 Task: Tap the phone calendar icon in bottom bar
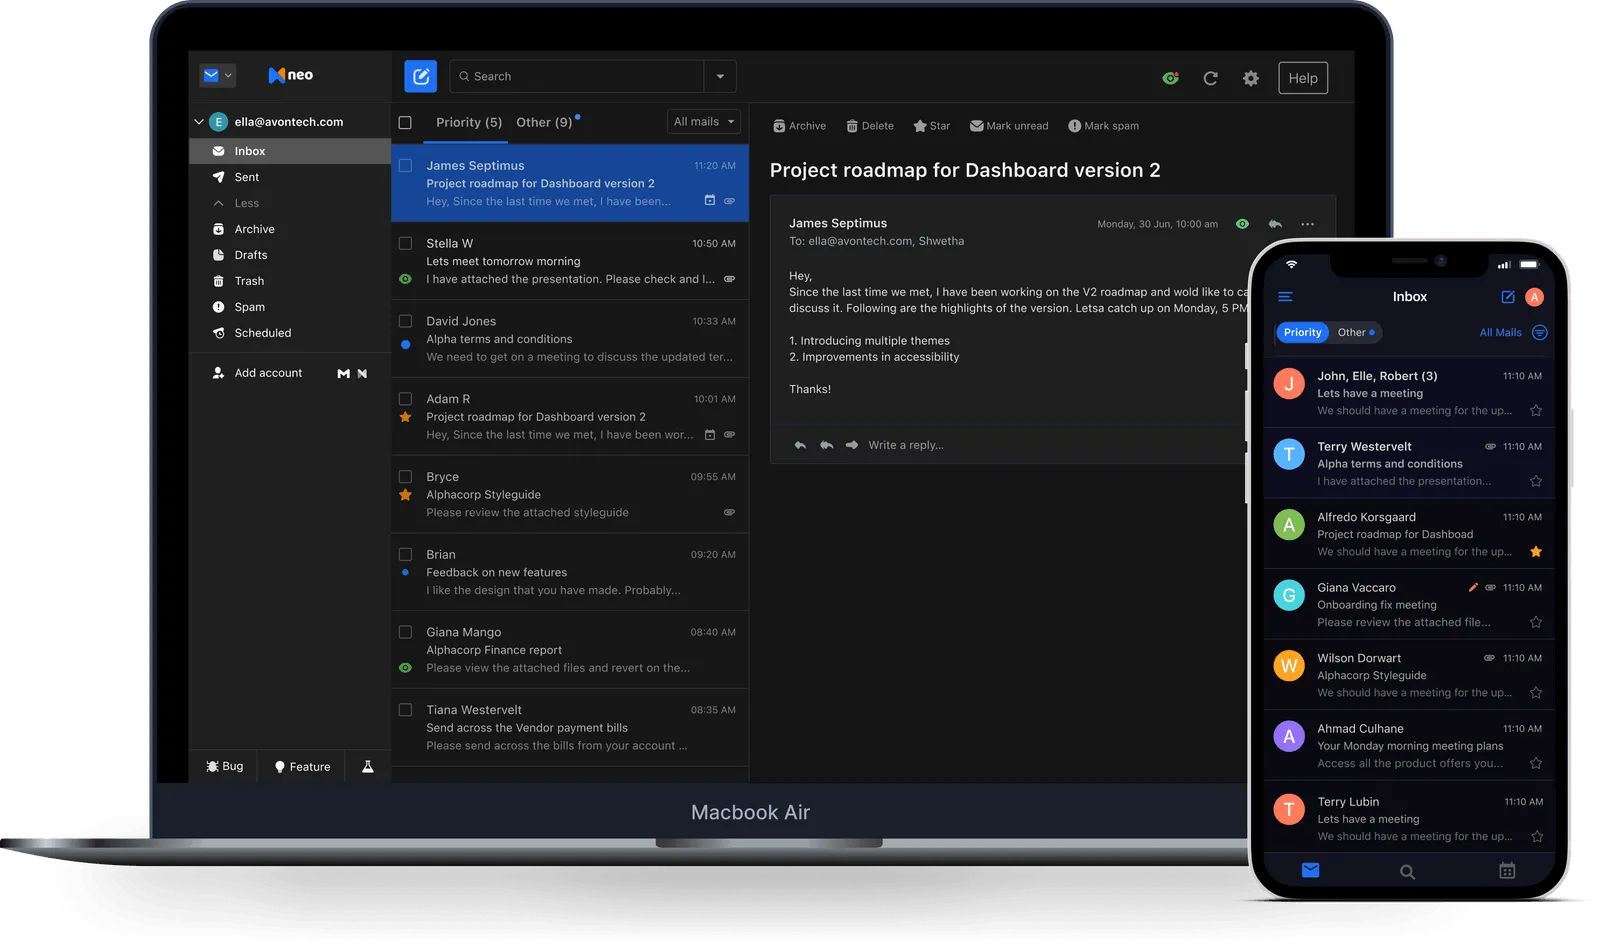pyautogui.click(x=1507, y=871)
